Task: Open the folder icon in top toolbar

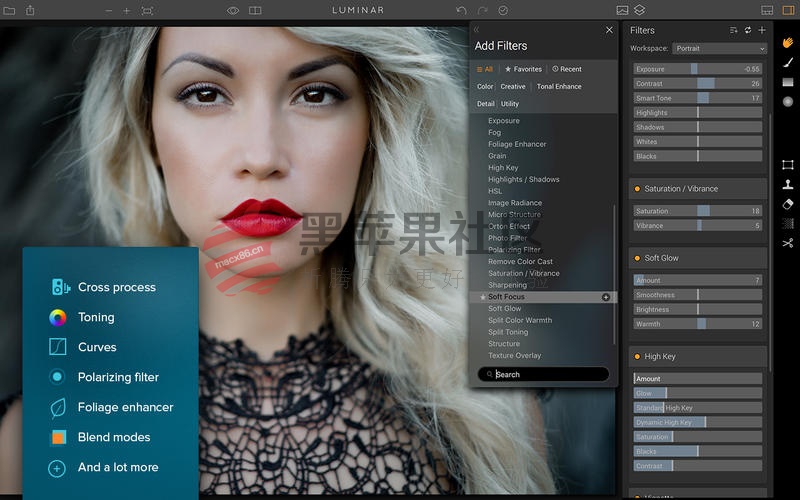Action: (x=9, y=10)
